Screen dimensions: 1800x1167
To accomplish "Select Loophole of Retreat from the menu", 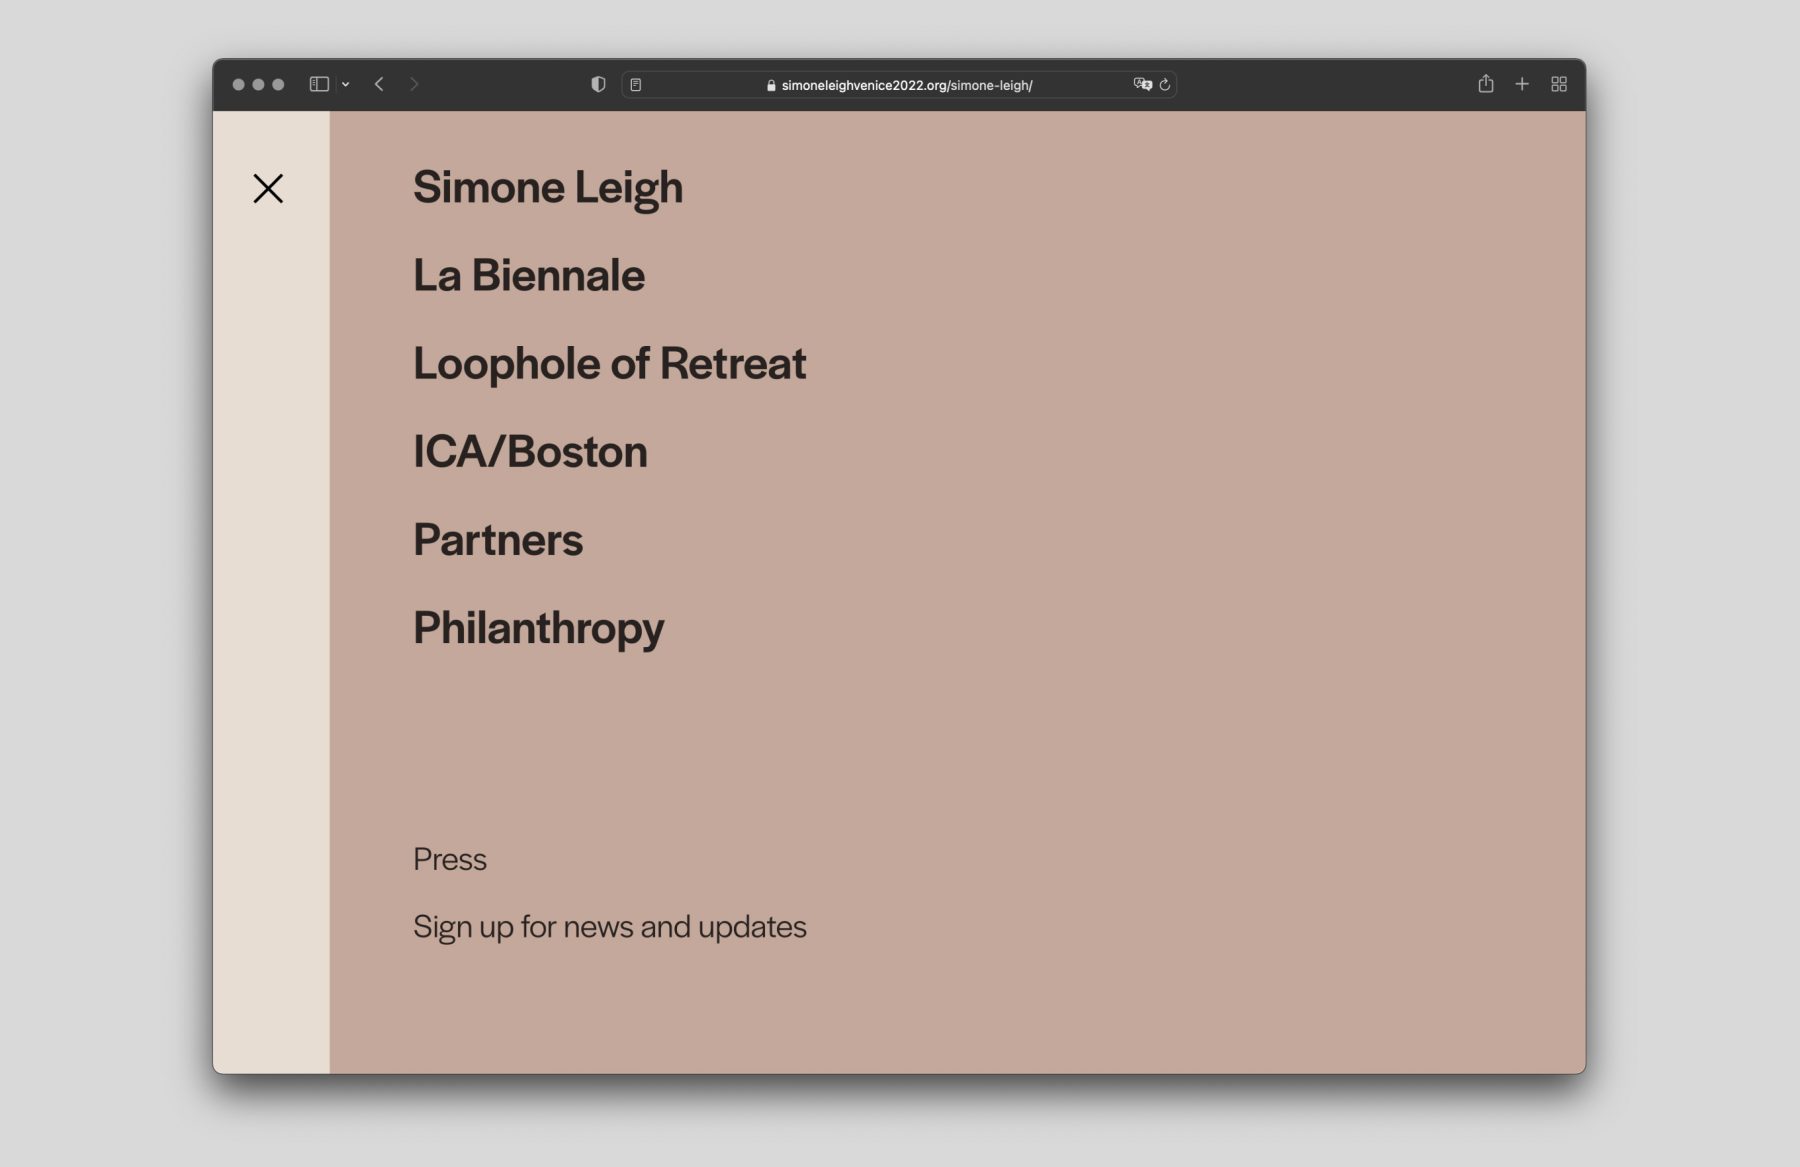I will coord(609,364).
